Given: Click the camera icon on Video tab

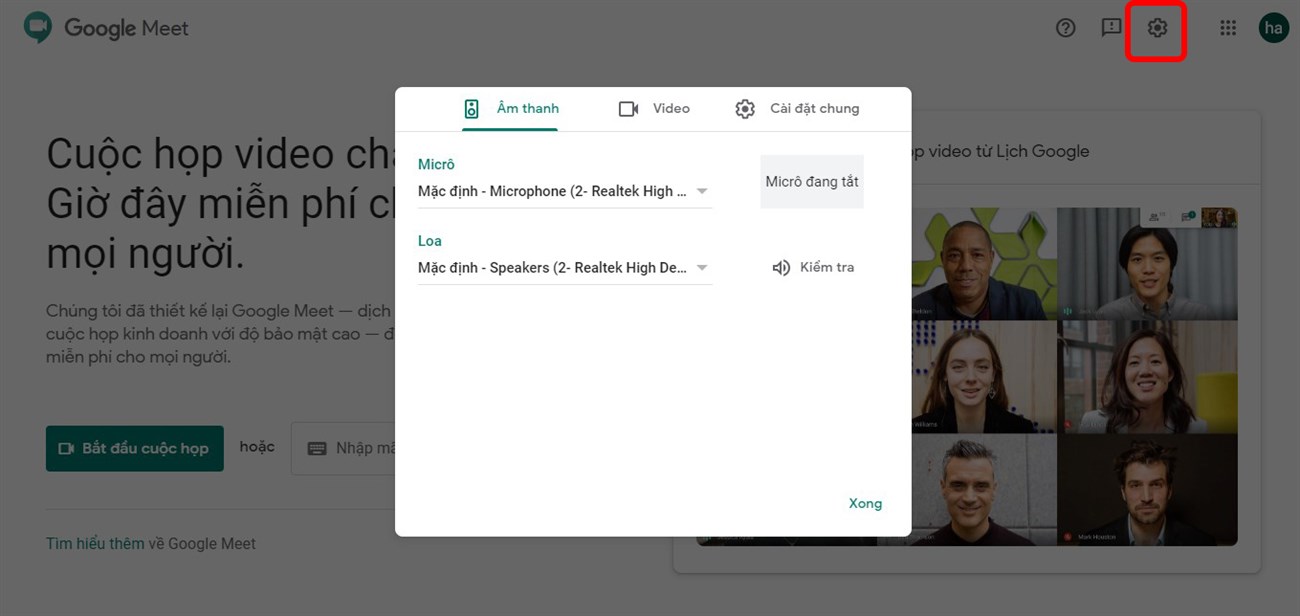Looking at the screenshot, I should (628, 109).
